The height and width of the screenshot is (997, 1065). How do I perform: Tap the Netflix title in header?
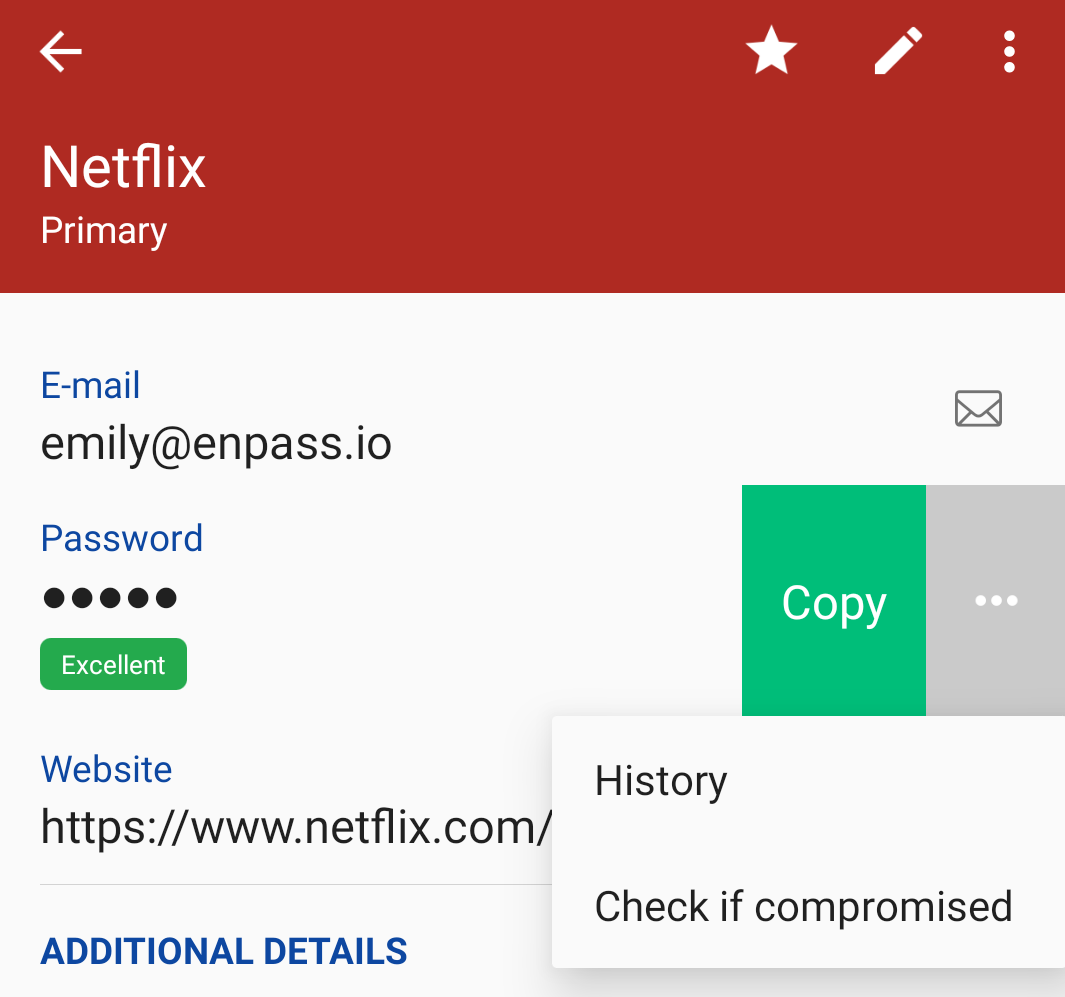(123, 166)
